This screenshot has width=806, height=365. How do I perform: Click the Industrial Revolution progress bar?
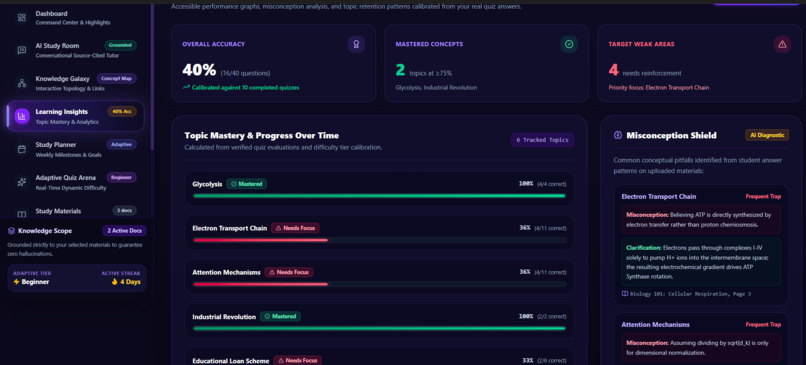click(x=379, y=328)
